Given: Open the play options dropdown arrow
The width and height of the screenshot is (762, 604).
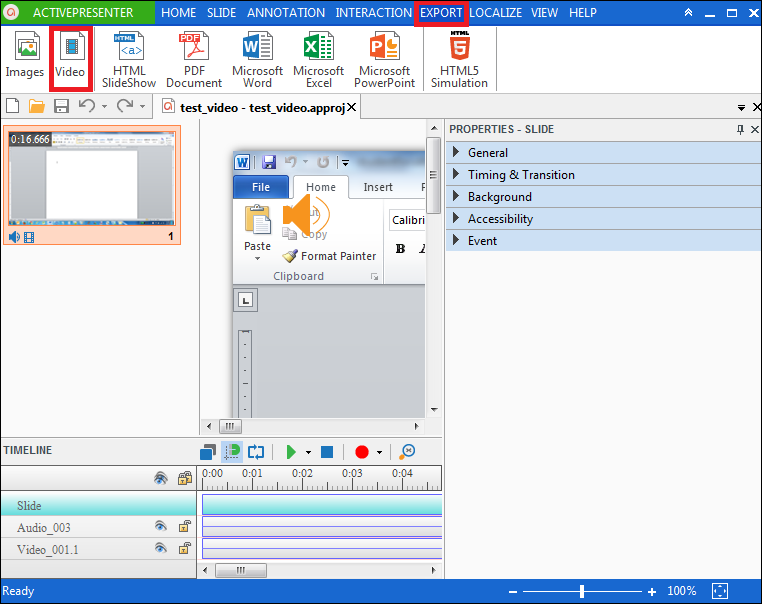Looking at the screenshot, I should pyautogui.click(x=308, y=452).
